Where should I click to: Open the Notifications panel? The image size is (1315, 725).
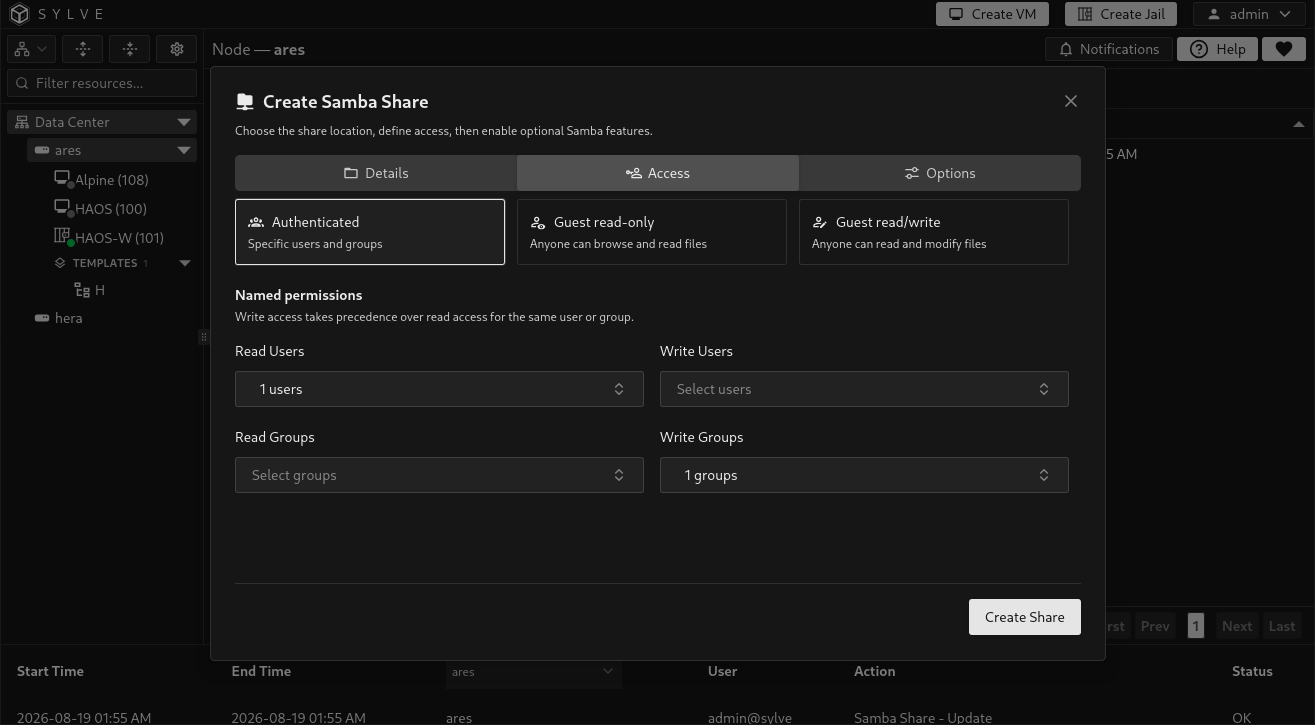1108,49
